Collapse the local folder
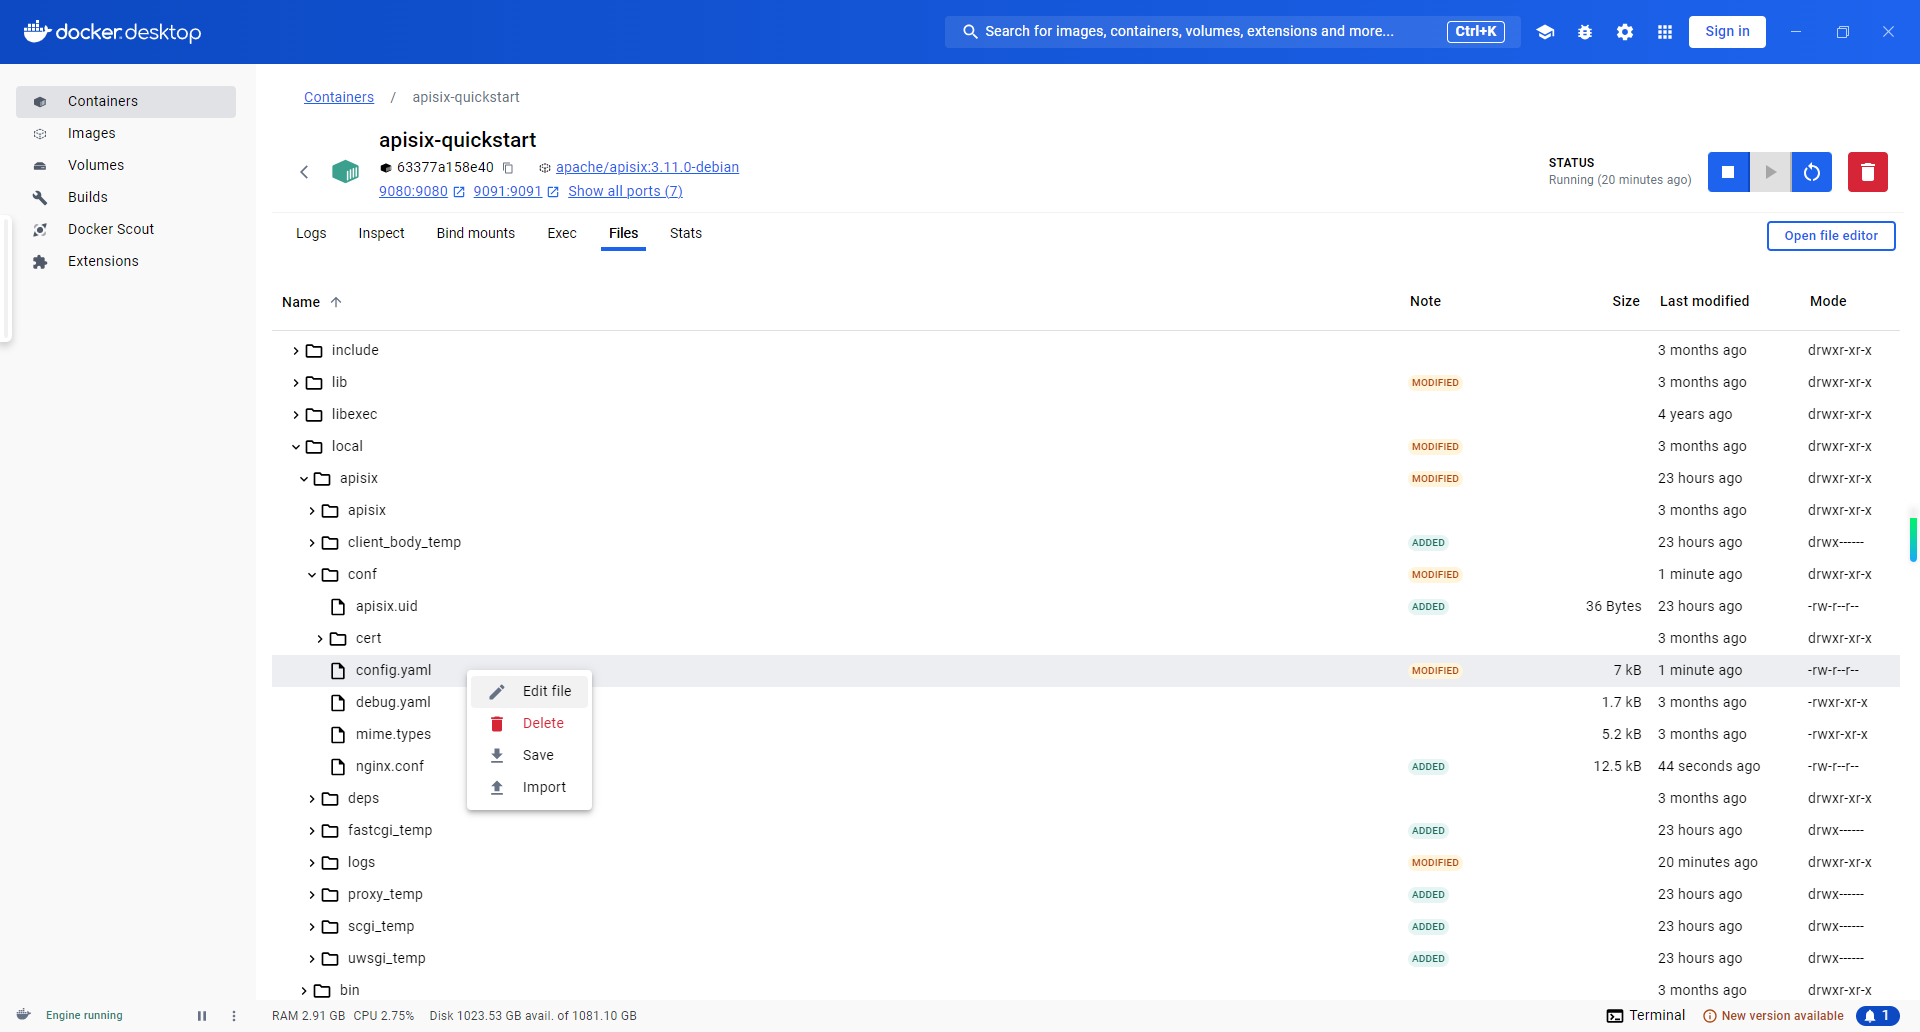The width and height of the screenshot is (1920, 1032). click(x=296, y=447)
